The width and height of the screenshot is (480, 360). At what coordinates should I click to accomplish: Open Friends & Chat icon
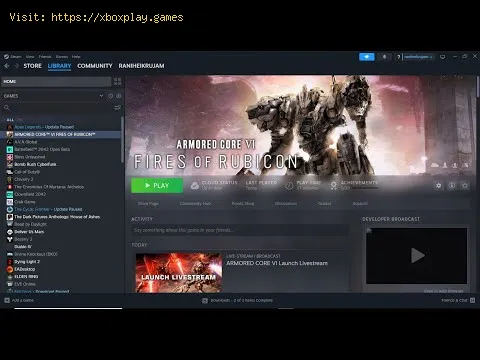(x=472, y=300)
